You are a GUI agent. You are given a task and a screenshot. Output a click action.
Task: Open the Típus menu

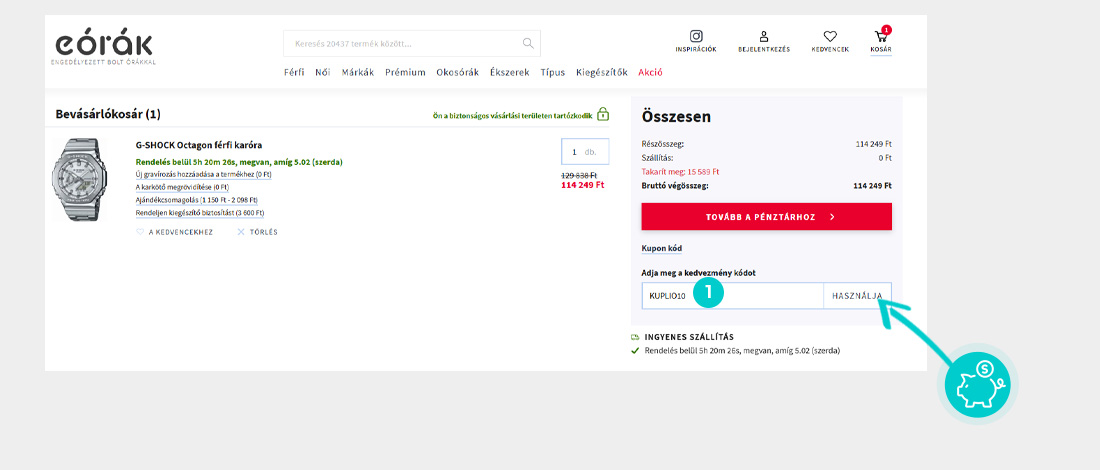point(552,72)
